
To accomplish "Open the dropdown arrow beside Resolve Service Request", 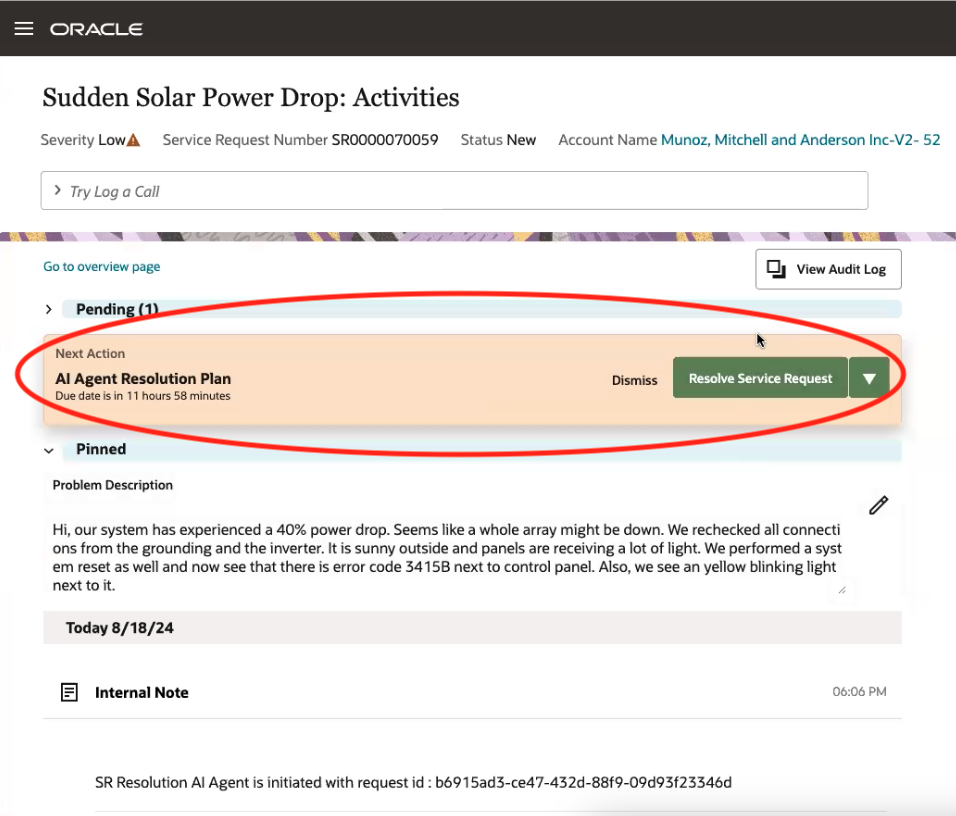I will (869, 378).
